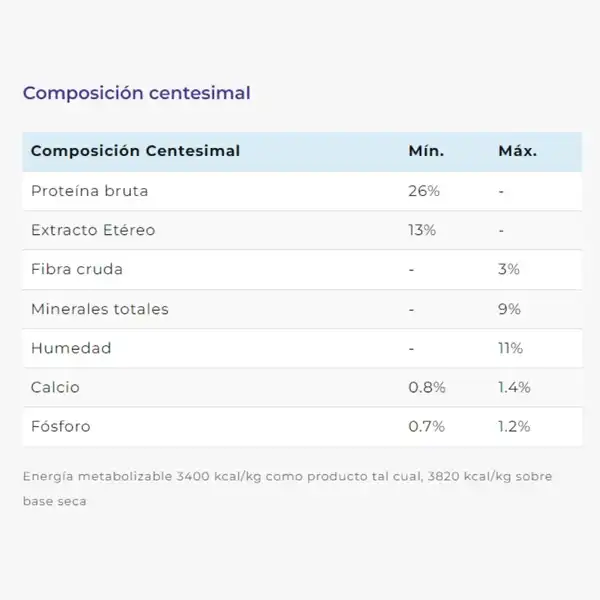Click the 'Energía metabolizable' footnote text
The image size is (600, 600).
pos(287,489)
